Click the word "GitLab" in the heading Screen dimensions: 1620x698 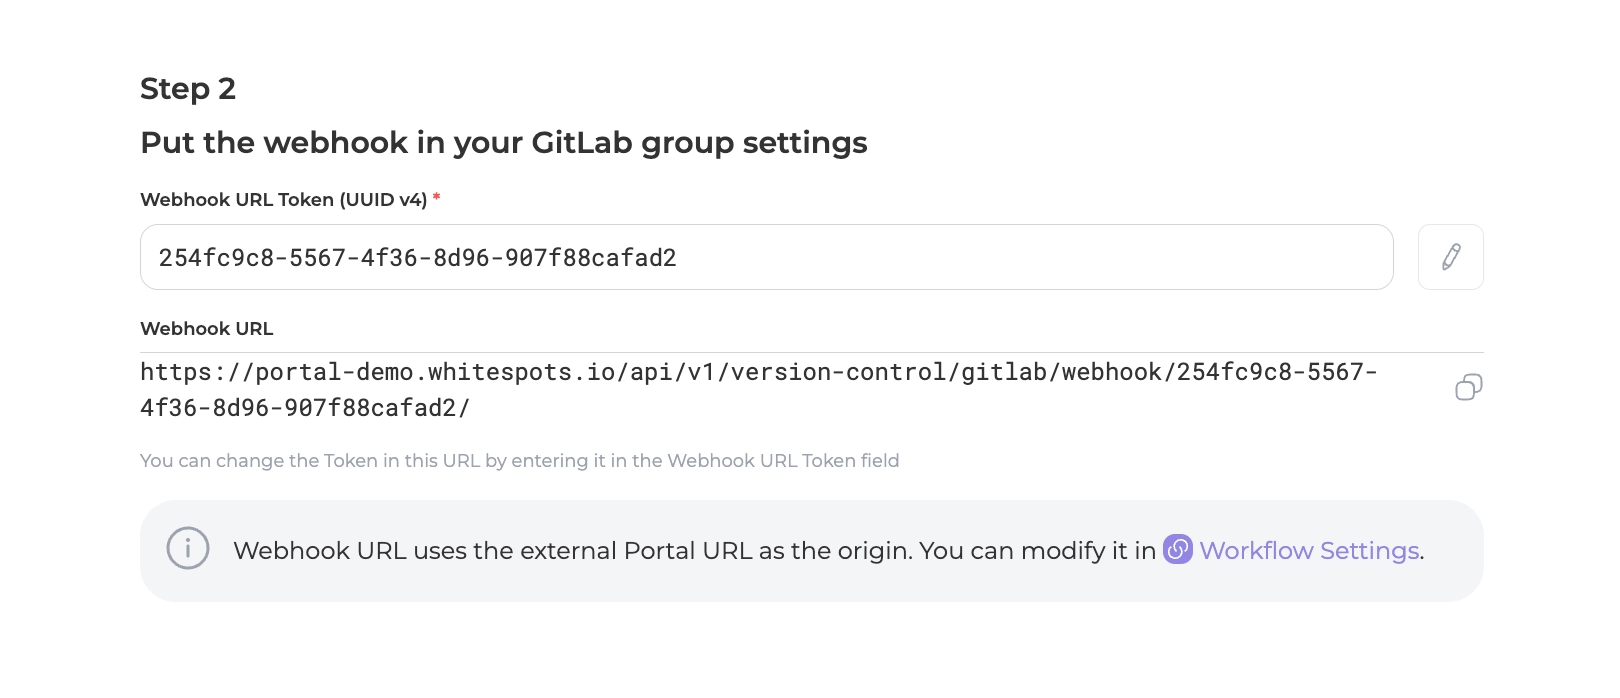581,143
